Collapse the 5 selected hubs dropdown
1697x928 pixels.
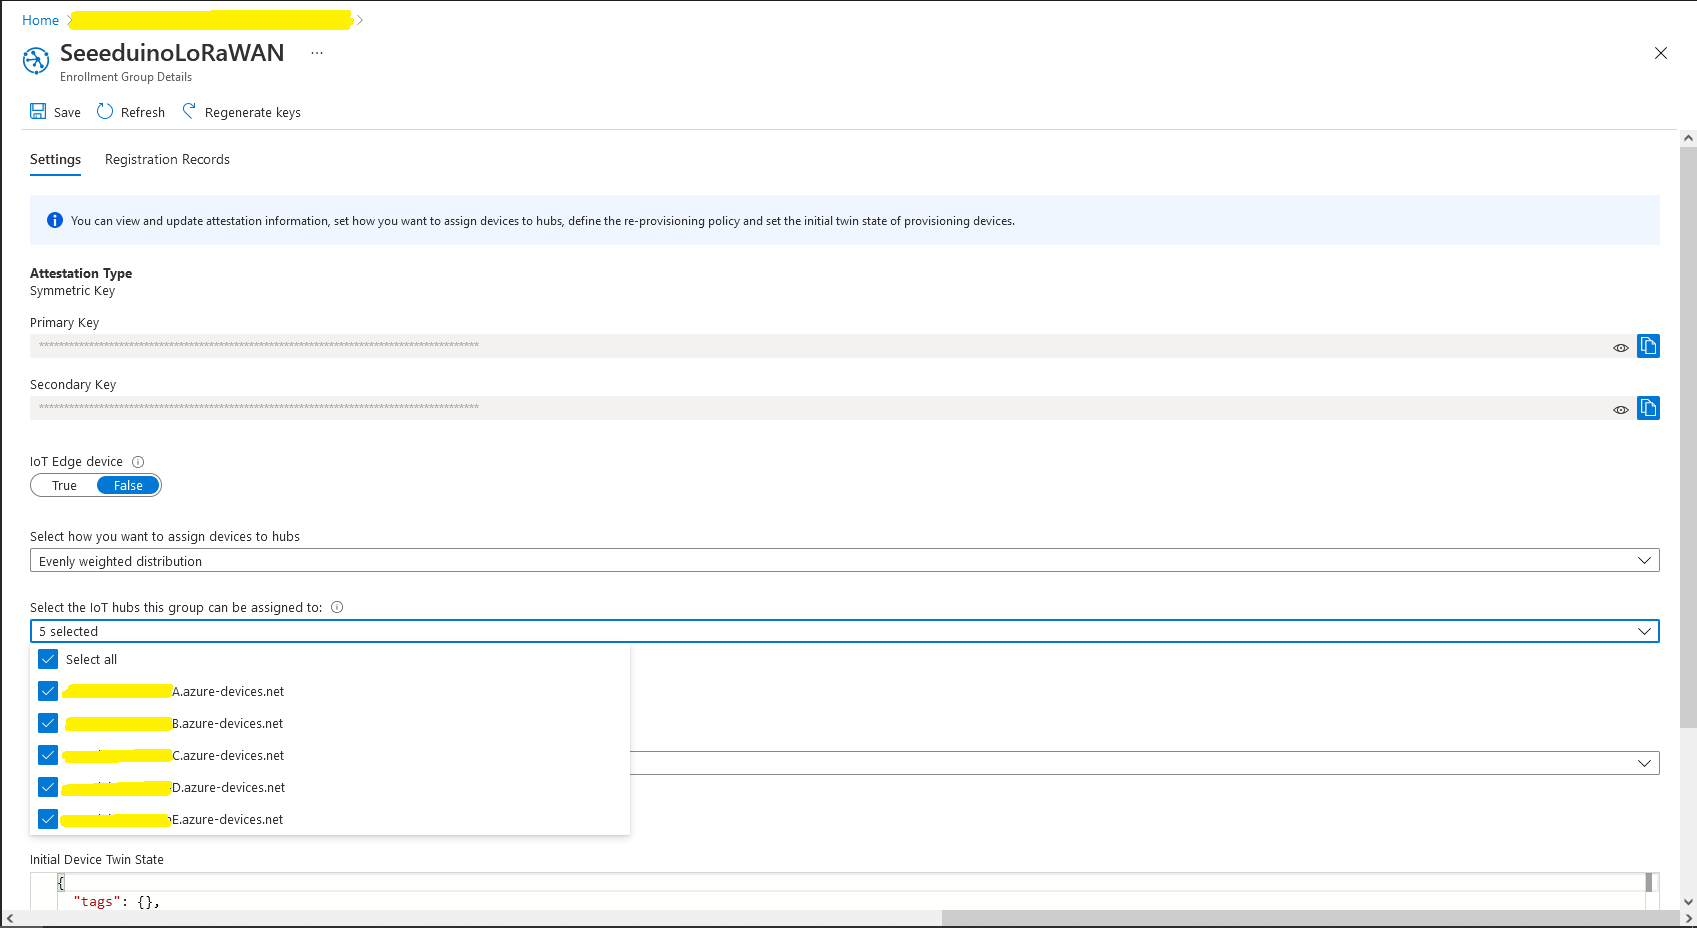(1643, 631)
